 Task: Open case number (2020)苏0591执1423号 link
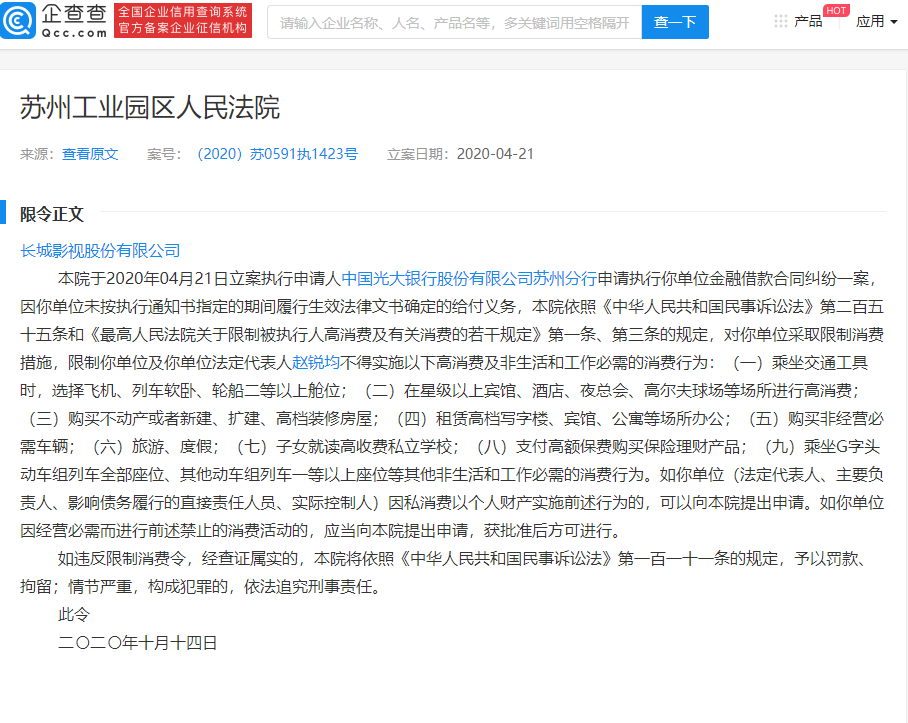pos(277,154)
